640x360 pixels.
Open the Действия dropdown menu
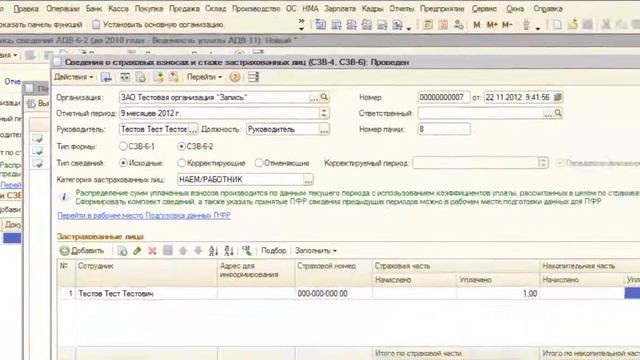click(x=74, y=77)
